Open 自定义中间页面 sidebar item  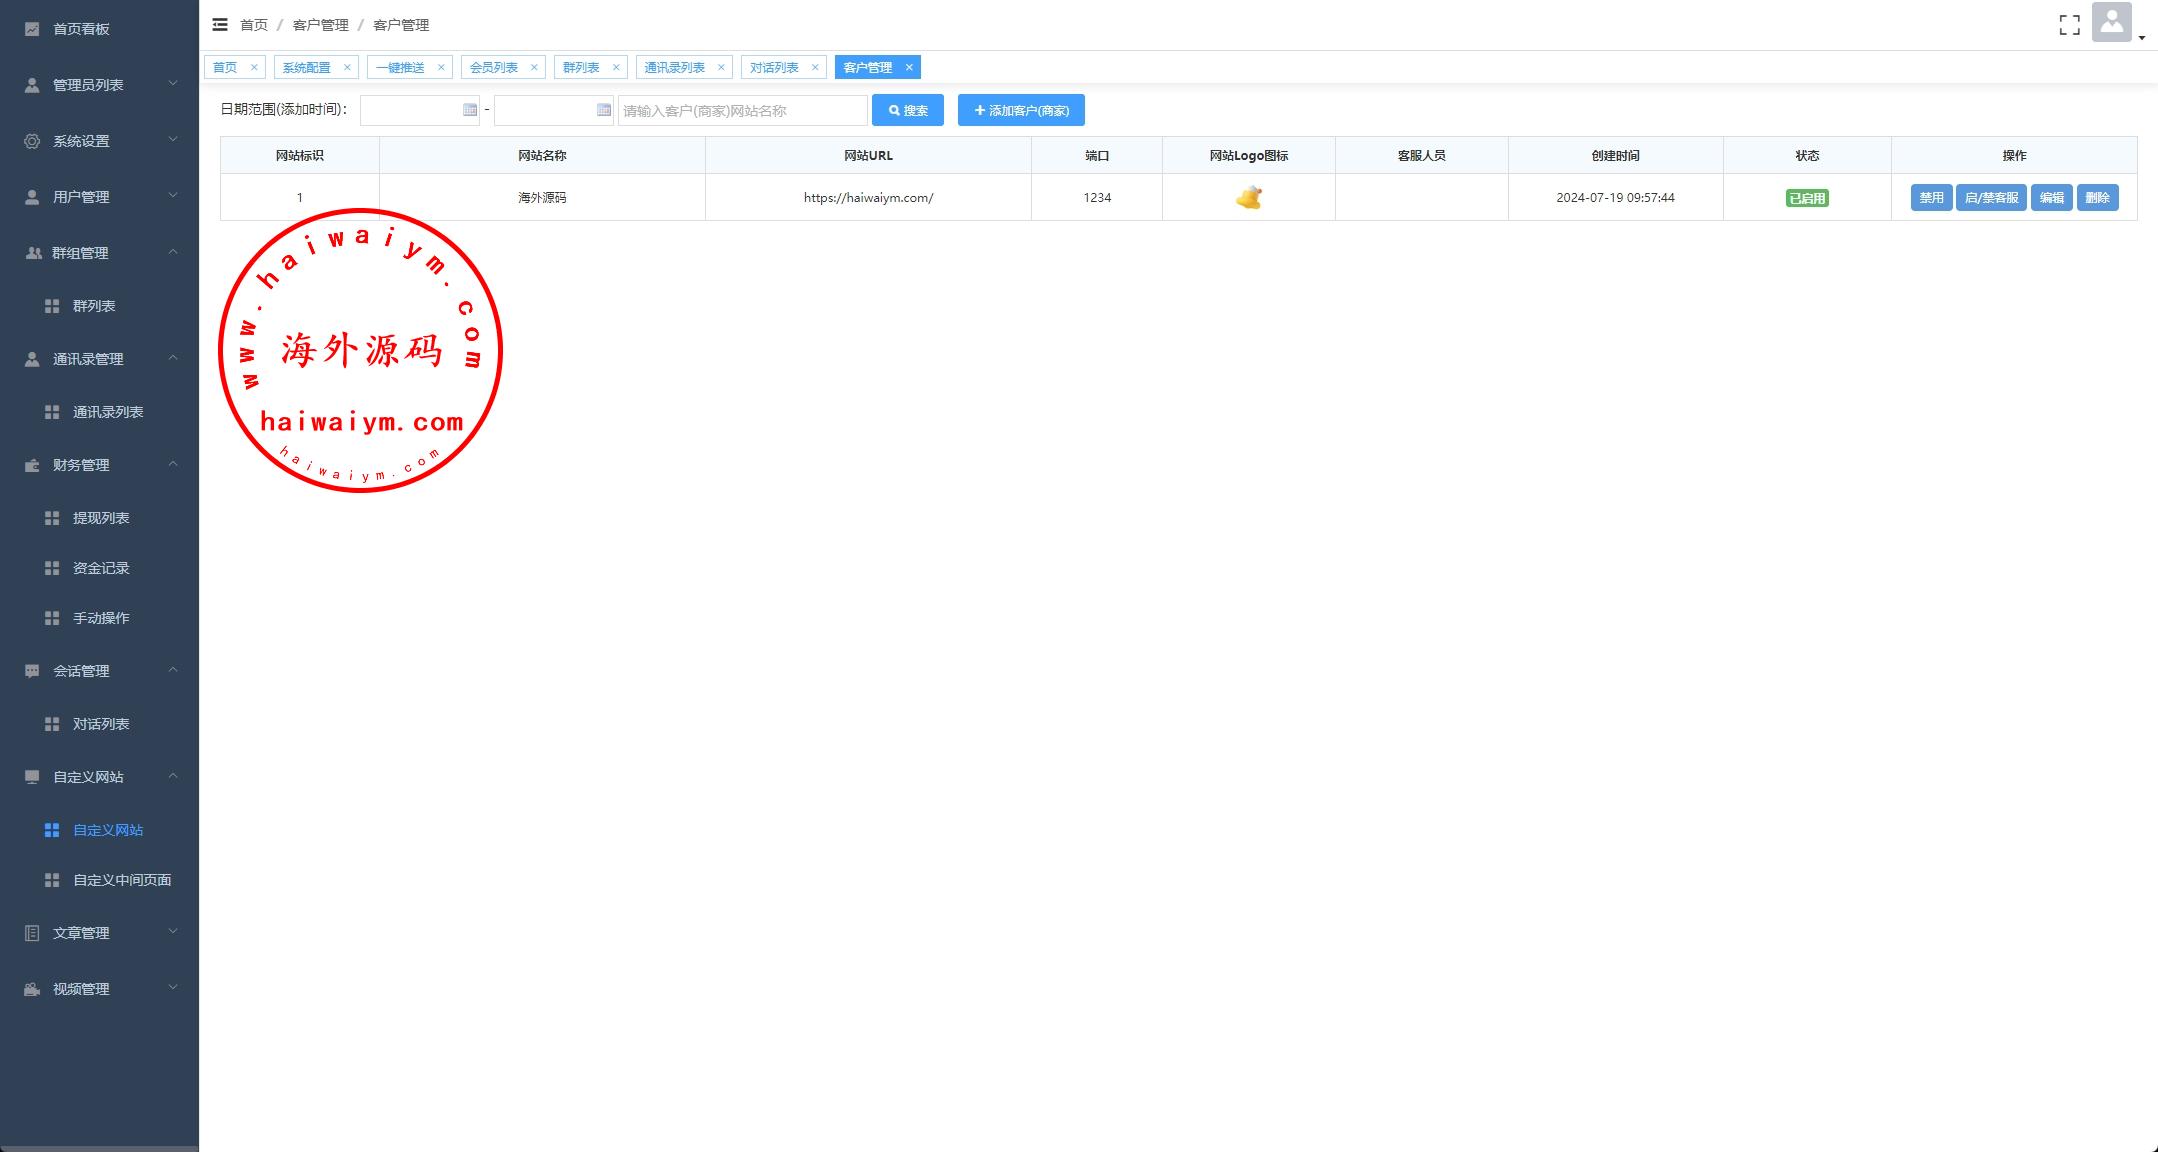point(121,880)
